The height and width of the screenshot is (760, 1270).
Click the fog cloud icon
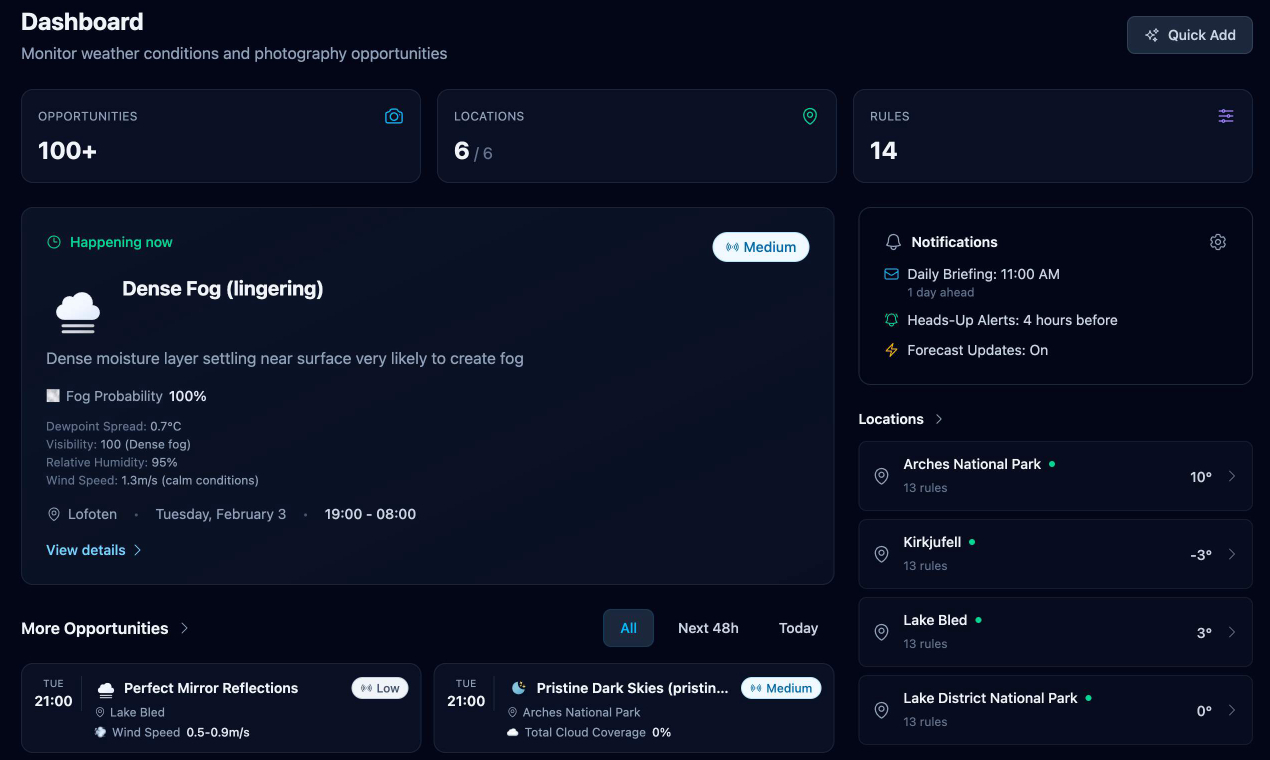coord(78,312)
